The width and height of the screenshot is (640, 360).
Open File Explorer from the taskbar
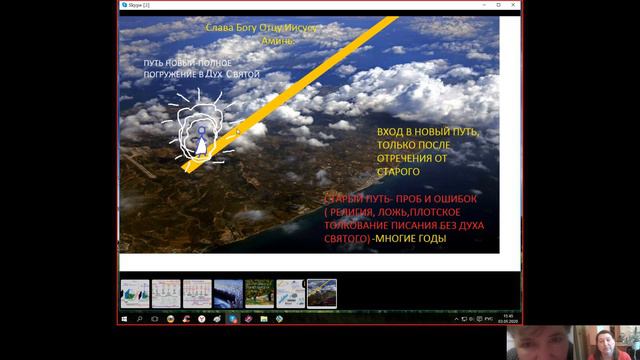click(x=264, y=319)
